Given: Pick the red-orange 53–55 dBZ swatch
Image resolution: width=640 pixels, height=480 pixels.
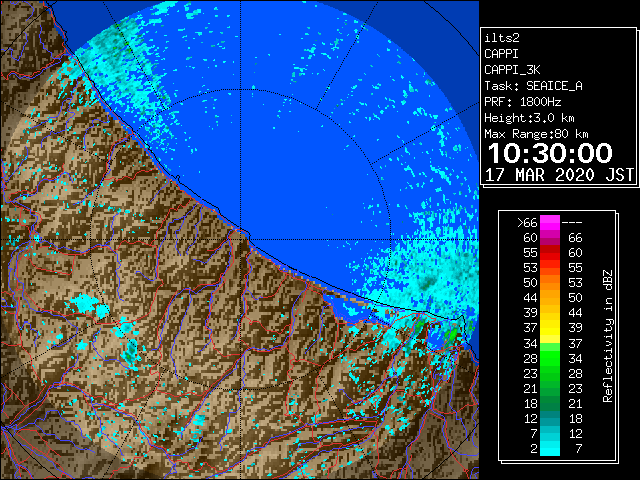Looking at the screenshot, I should (x=550, y=268).
